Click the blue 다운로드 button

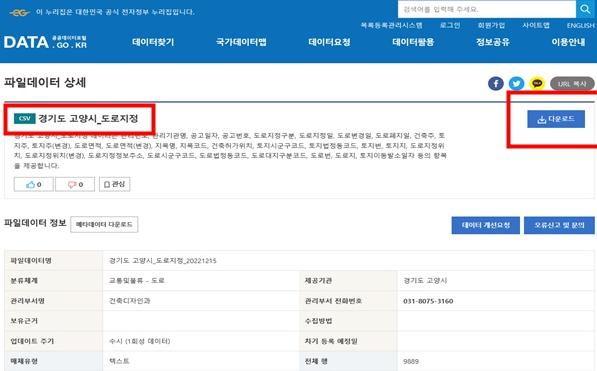556,119
